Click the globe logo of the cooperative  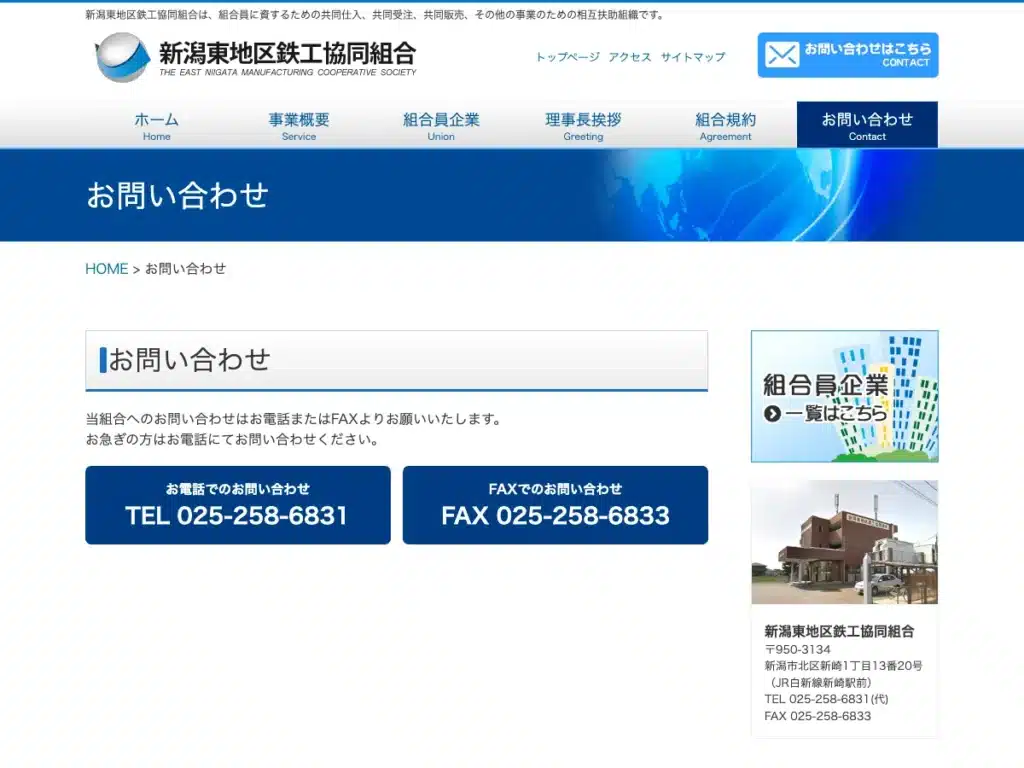[x=122, y=57]
